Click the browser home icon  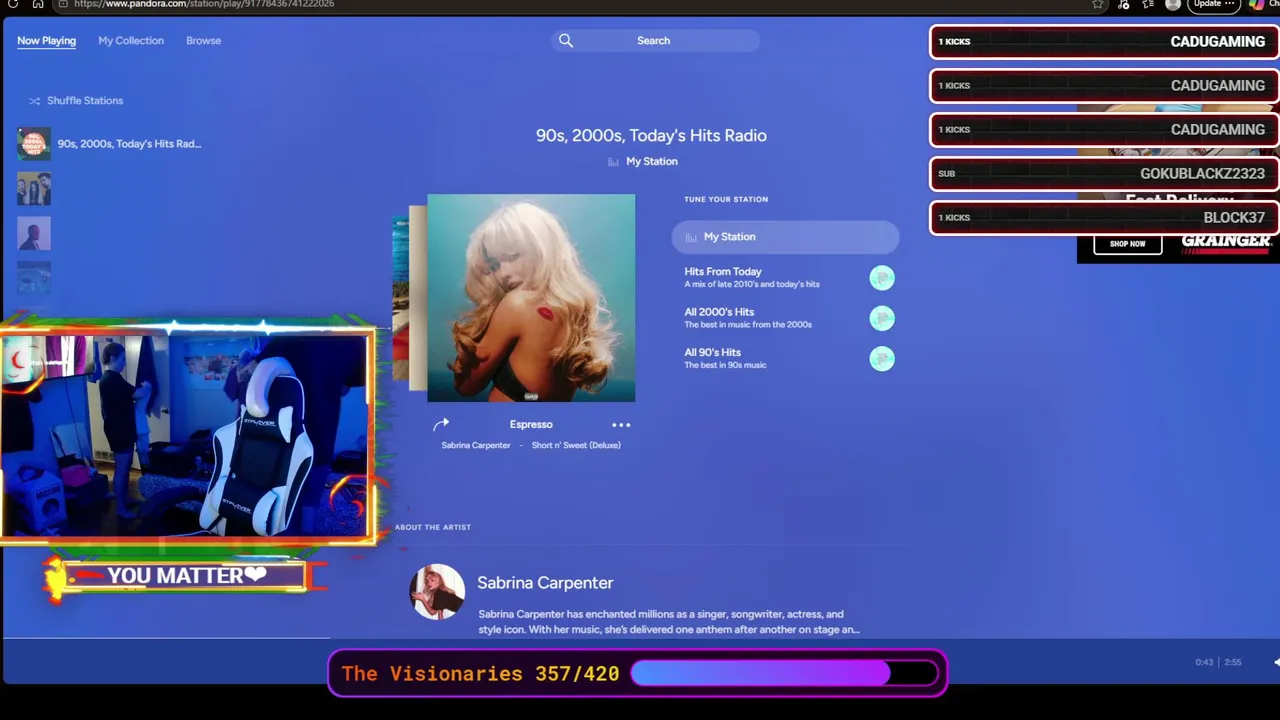point(38,4)
